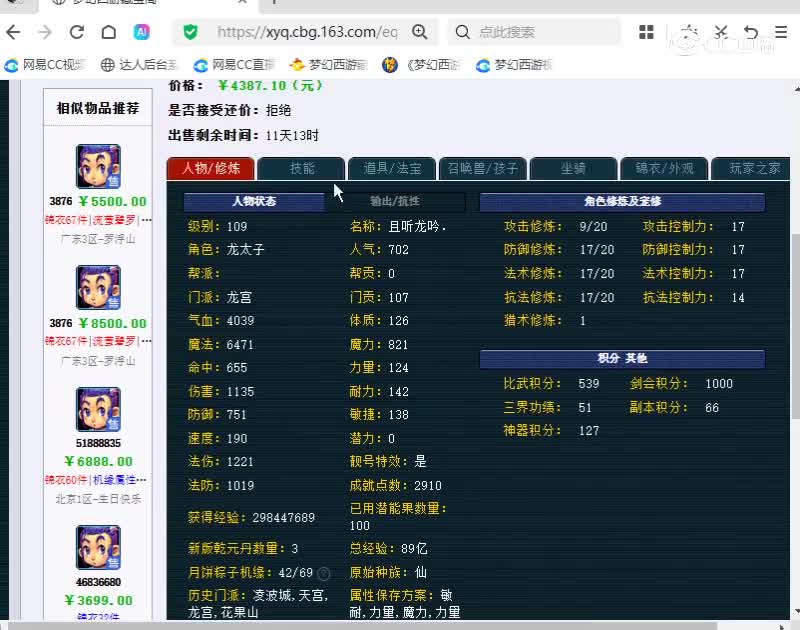The height and width of the screenshot is (630, 800).
Task: Open the extensions grid icon
Action: point(646,32)
